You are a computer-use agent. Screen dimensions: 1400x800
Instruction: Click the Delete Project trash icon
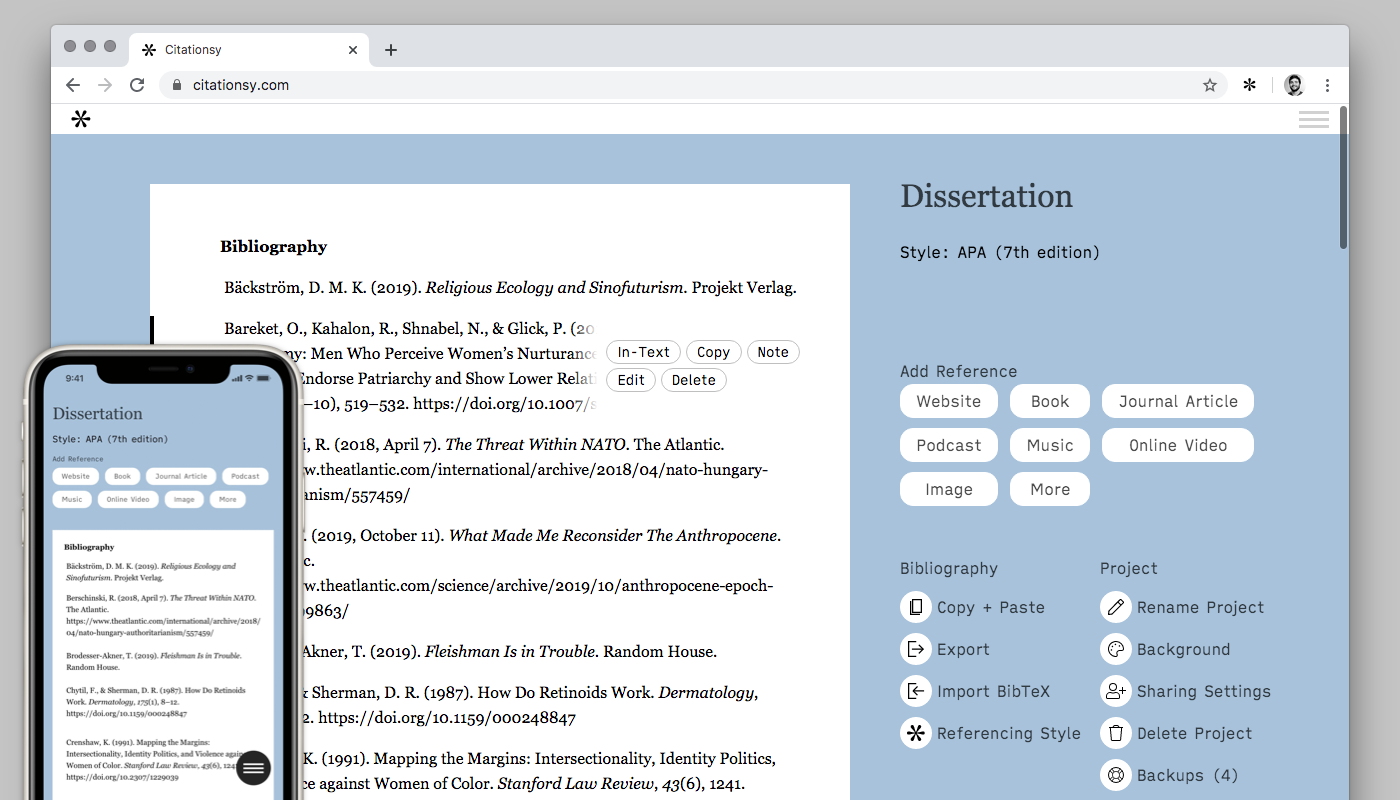pos(1115,733)
